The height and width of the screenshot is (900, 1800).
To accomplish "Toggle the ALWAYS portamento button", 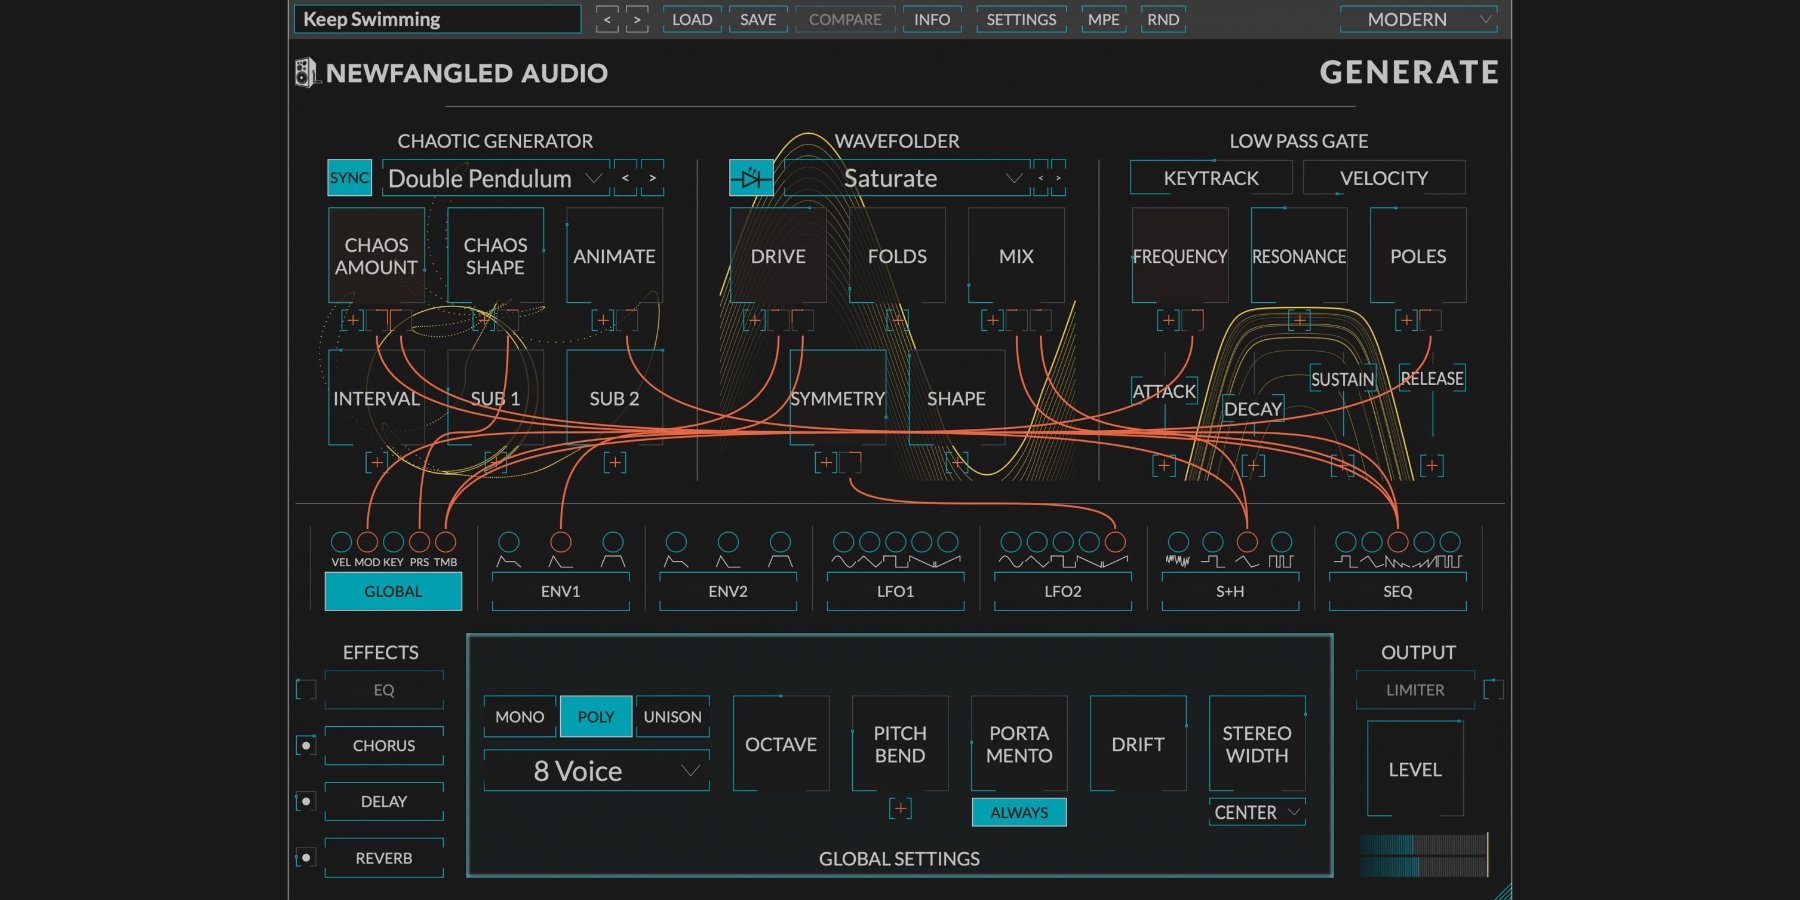I will [1019, 812].
